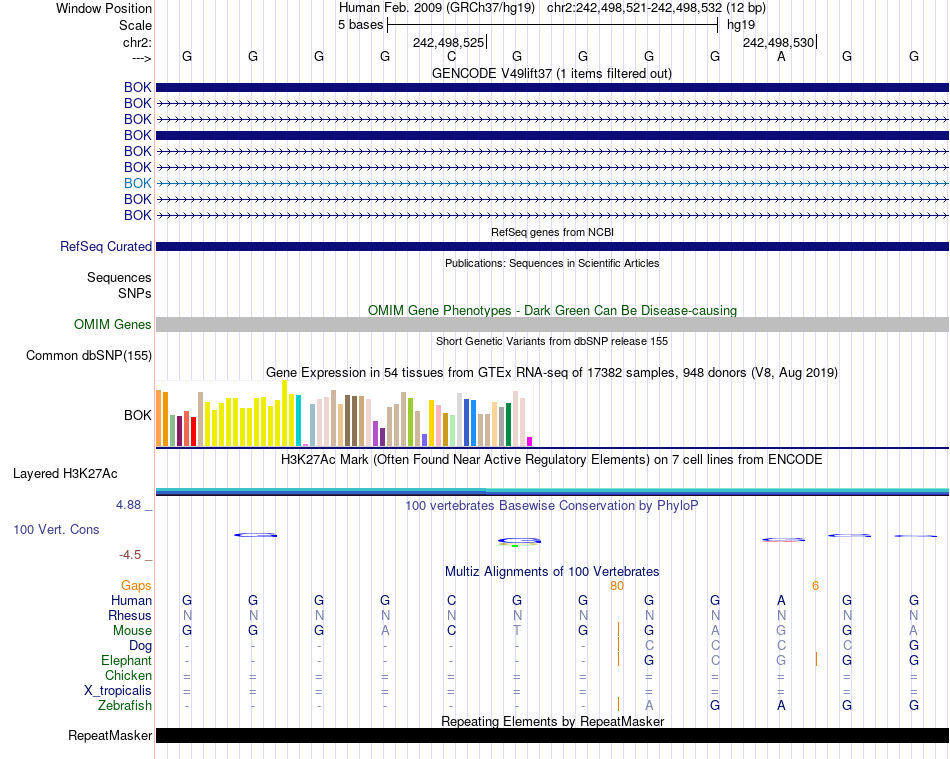Viewport: 950px width, 759px height.
Task: Click the chr2:242,498,521-242,498,532 (12 bp) position text
Action: pos(656,8)
